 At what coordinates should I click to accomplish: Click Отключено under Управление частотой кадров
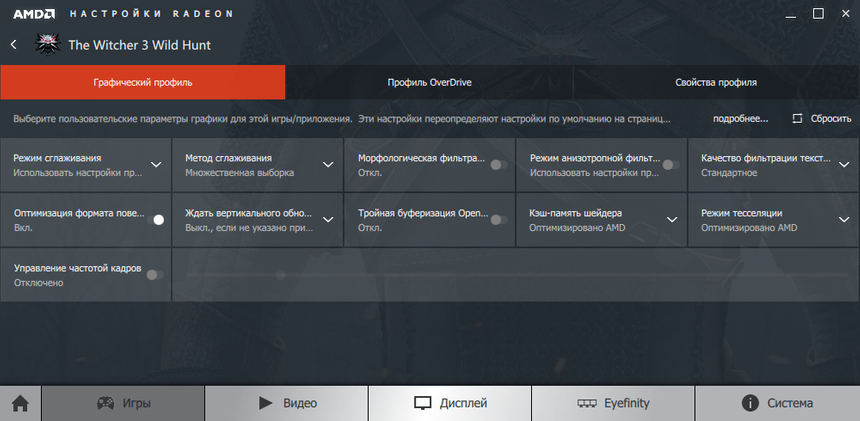pyautogui.click(x=38, y=283)
